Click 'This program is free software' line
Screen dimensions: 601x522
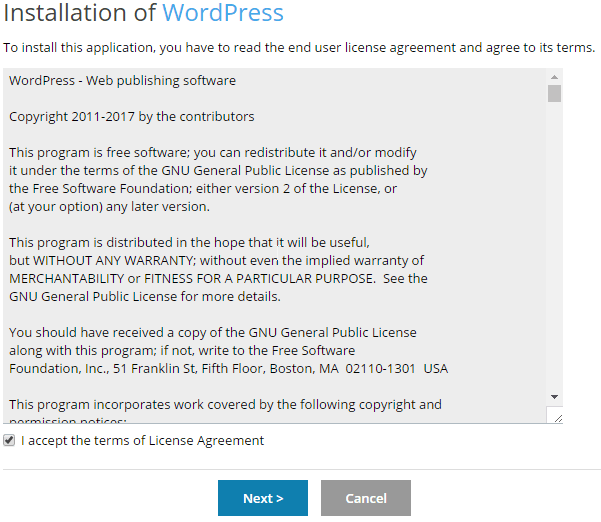pyautogui.click(x=213, y=153)
